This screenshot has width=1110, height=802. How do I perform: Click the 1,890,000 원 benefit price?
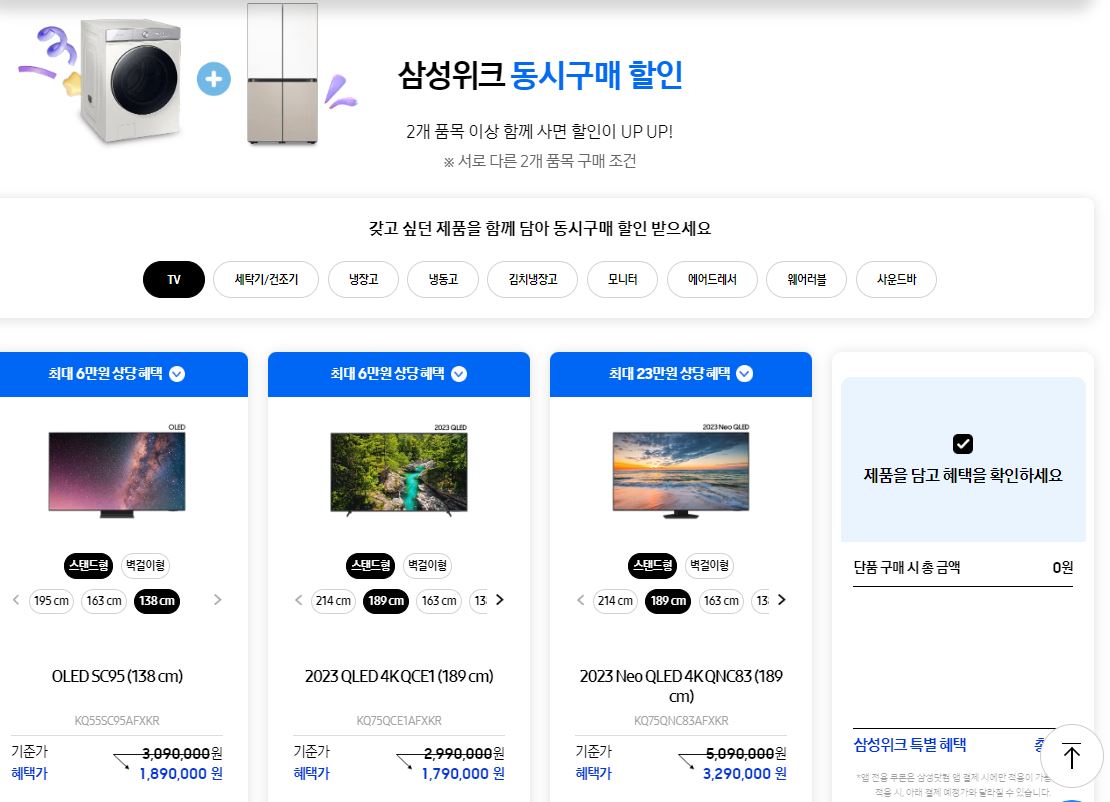tap(181, 774)
